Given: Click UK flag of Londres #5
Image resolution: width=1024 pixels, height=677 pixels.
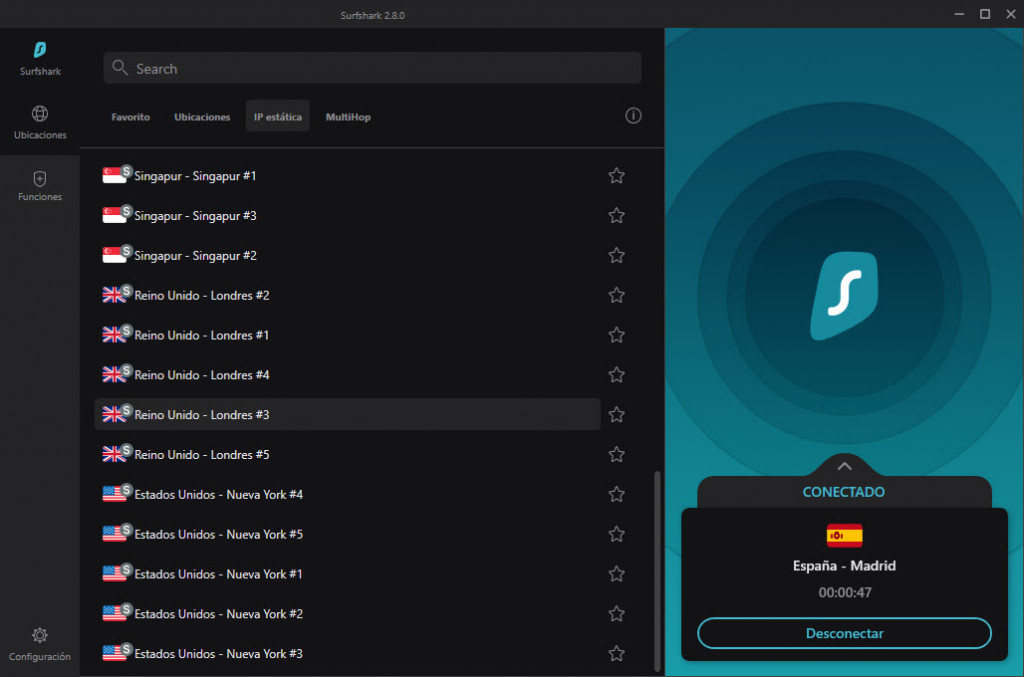Looking at the screenshot, I should pos(114,455).
